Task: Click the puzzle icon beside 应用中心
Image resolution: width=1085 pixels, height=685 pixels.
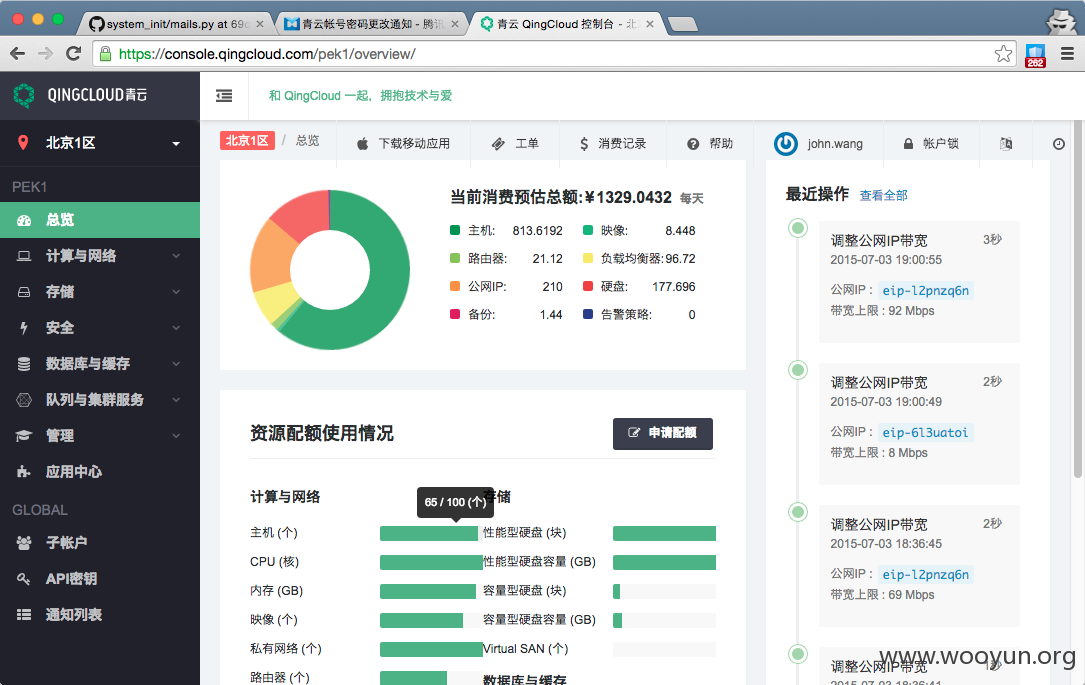Action: pyautogui.click(x=24, y=472)
